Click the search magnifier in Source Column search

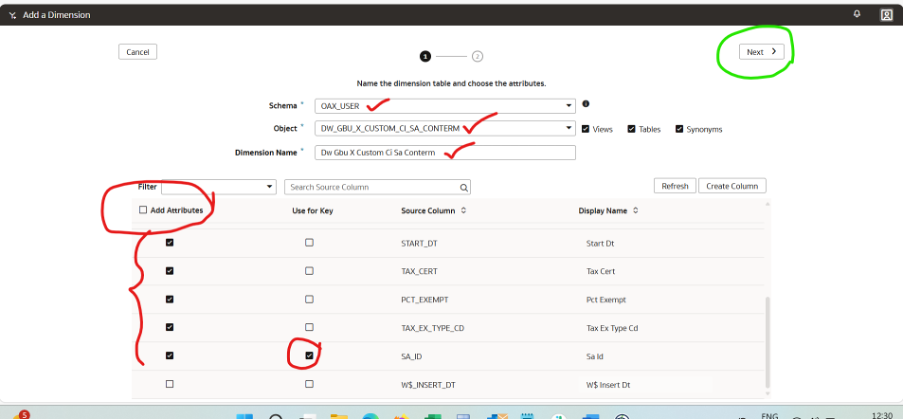tap(463, 187)
